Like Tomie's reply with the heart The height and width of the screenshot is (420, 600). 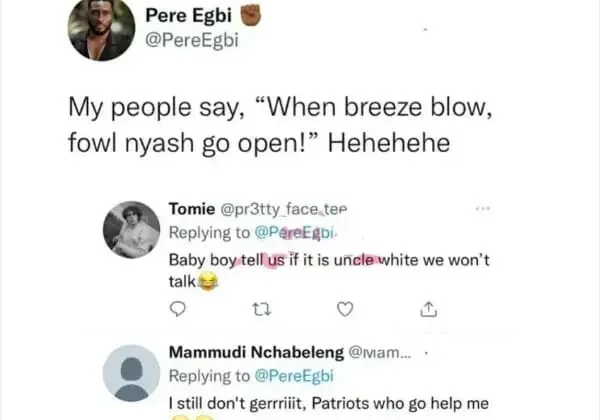tap(345, 309)
